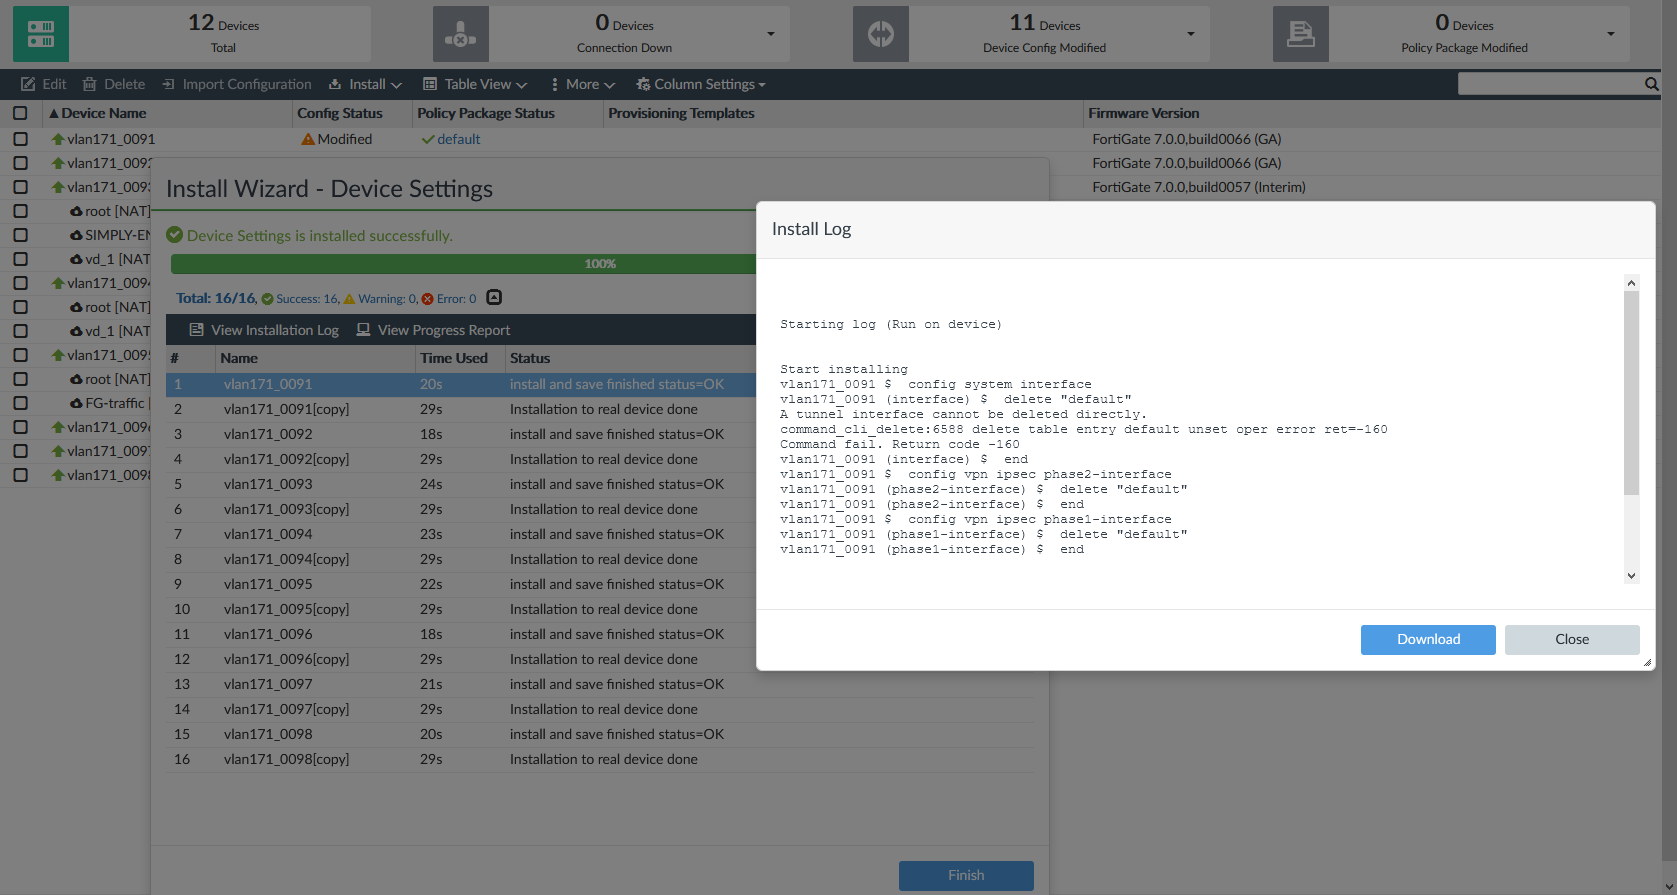Expand the Connection Down devices dropdown arrow

click(x=771, y=34)
